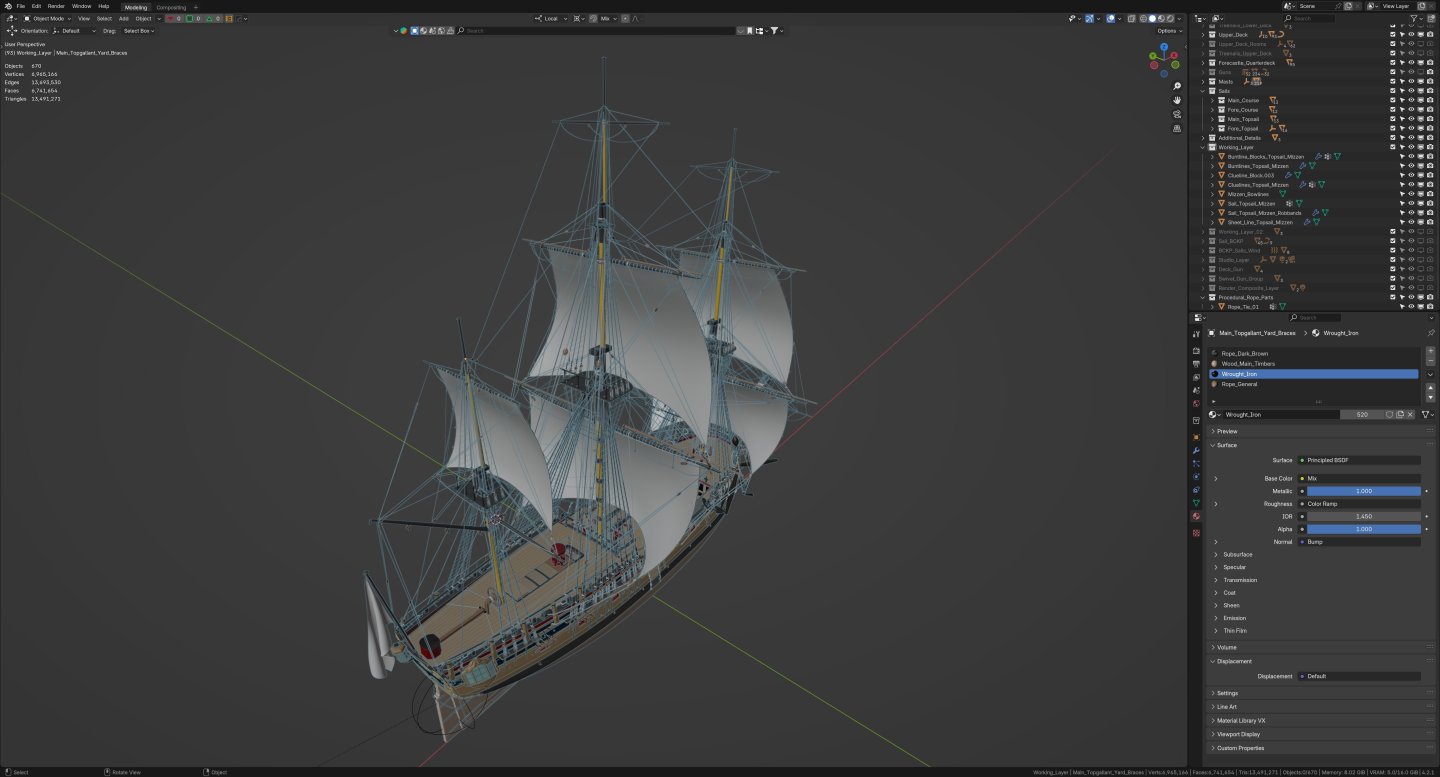Open the Orientation Default dropdown

76,31
